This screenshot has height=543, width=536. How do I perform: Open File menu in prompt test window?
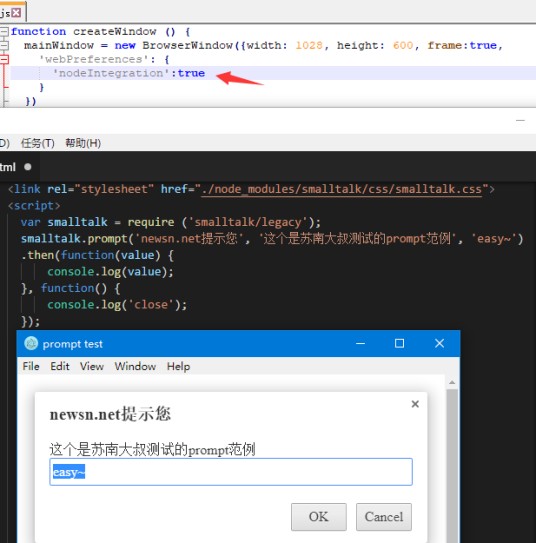31,366
